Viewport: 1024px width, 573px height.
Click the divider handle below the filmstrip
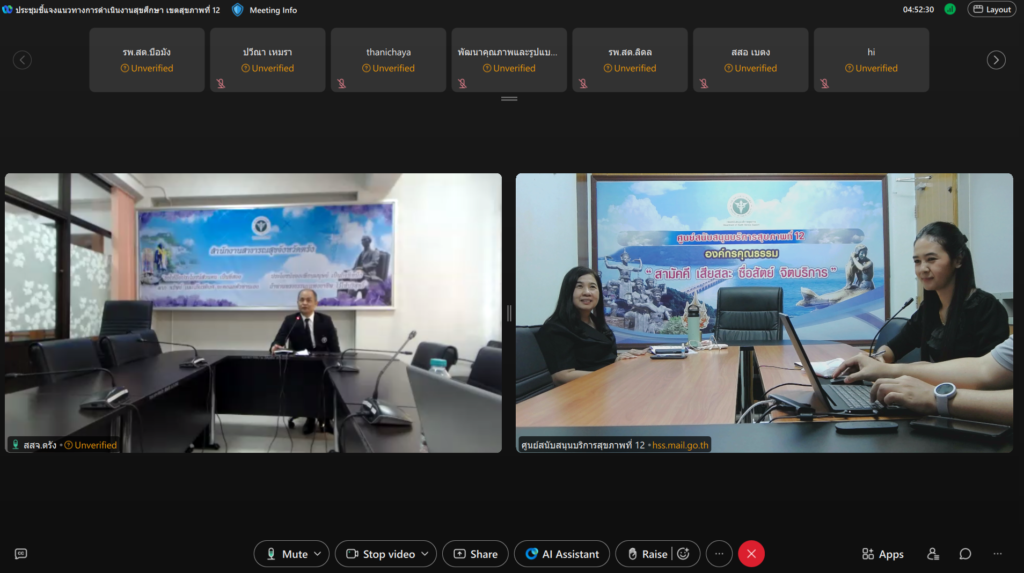point(509,99)
